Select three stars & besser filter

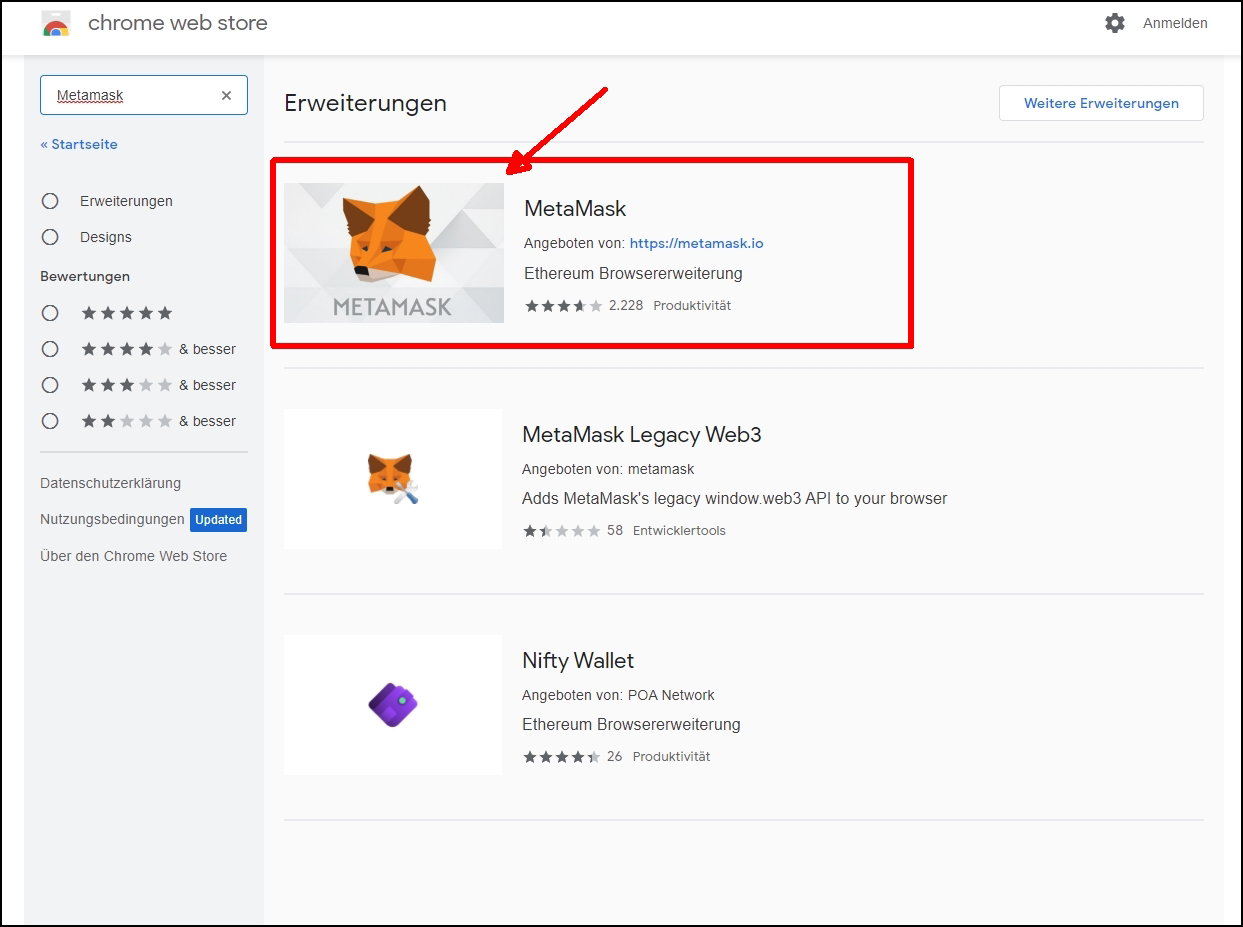click(x=50, y=385)
